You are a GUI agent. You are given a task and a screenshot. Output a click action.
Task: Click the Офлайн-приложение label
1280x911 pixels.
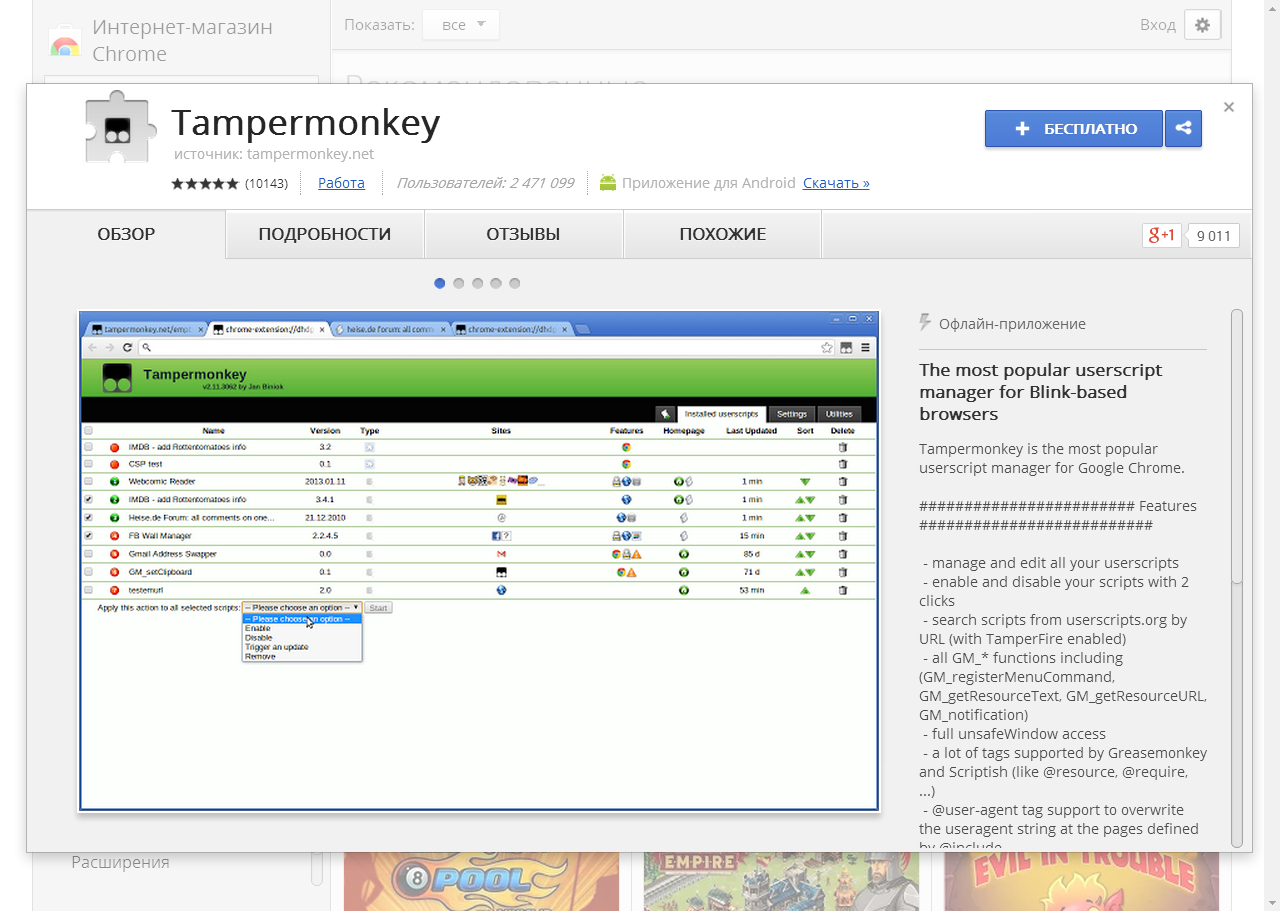(1012, 324)
